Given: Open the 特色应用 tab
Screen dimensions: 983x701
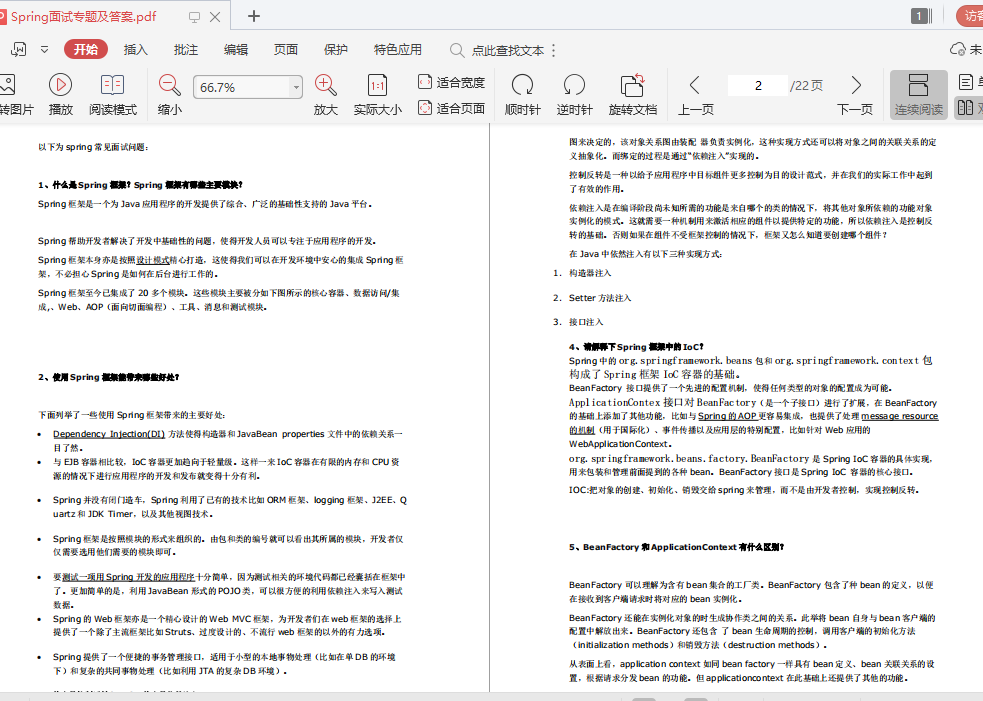Looking at the screenshot, I should 397,50.
